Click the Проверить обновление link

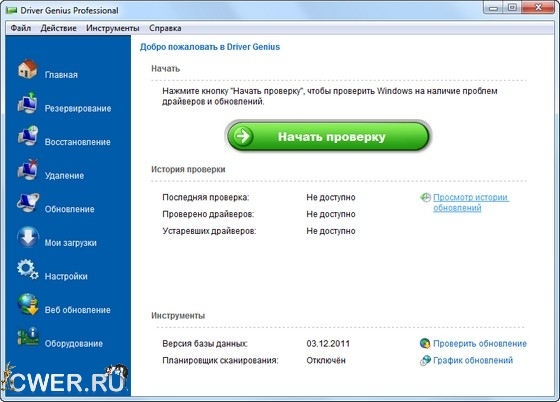tap(480, 343)
